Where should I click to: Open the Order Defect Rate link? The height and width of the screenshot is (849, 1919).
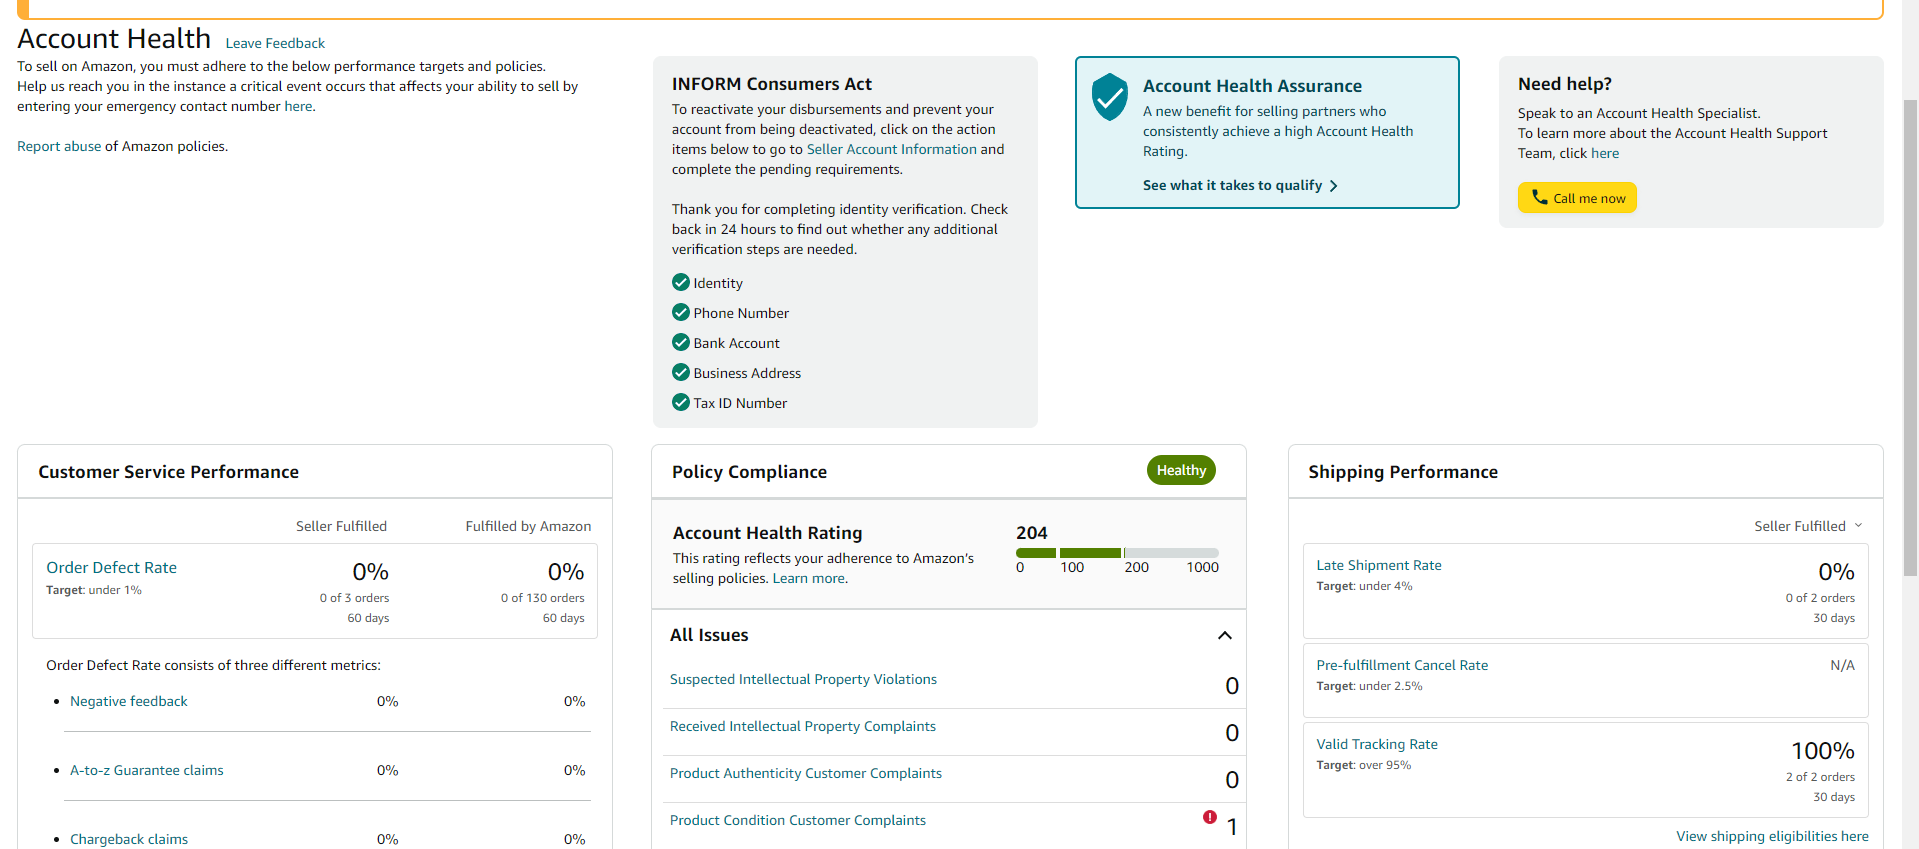click(x=111, y=567)
